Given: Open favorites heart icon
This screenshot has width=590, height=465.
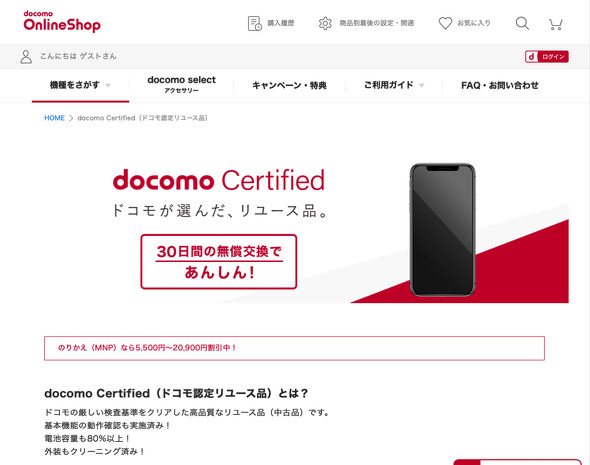Looking at the screenshot, I should click(445, 23).
